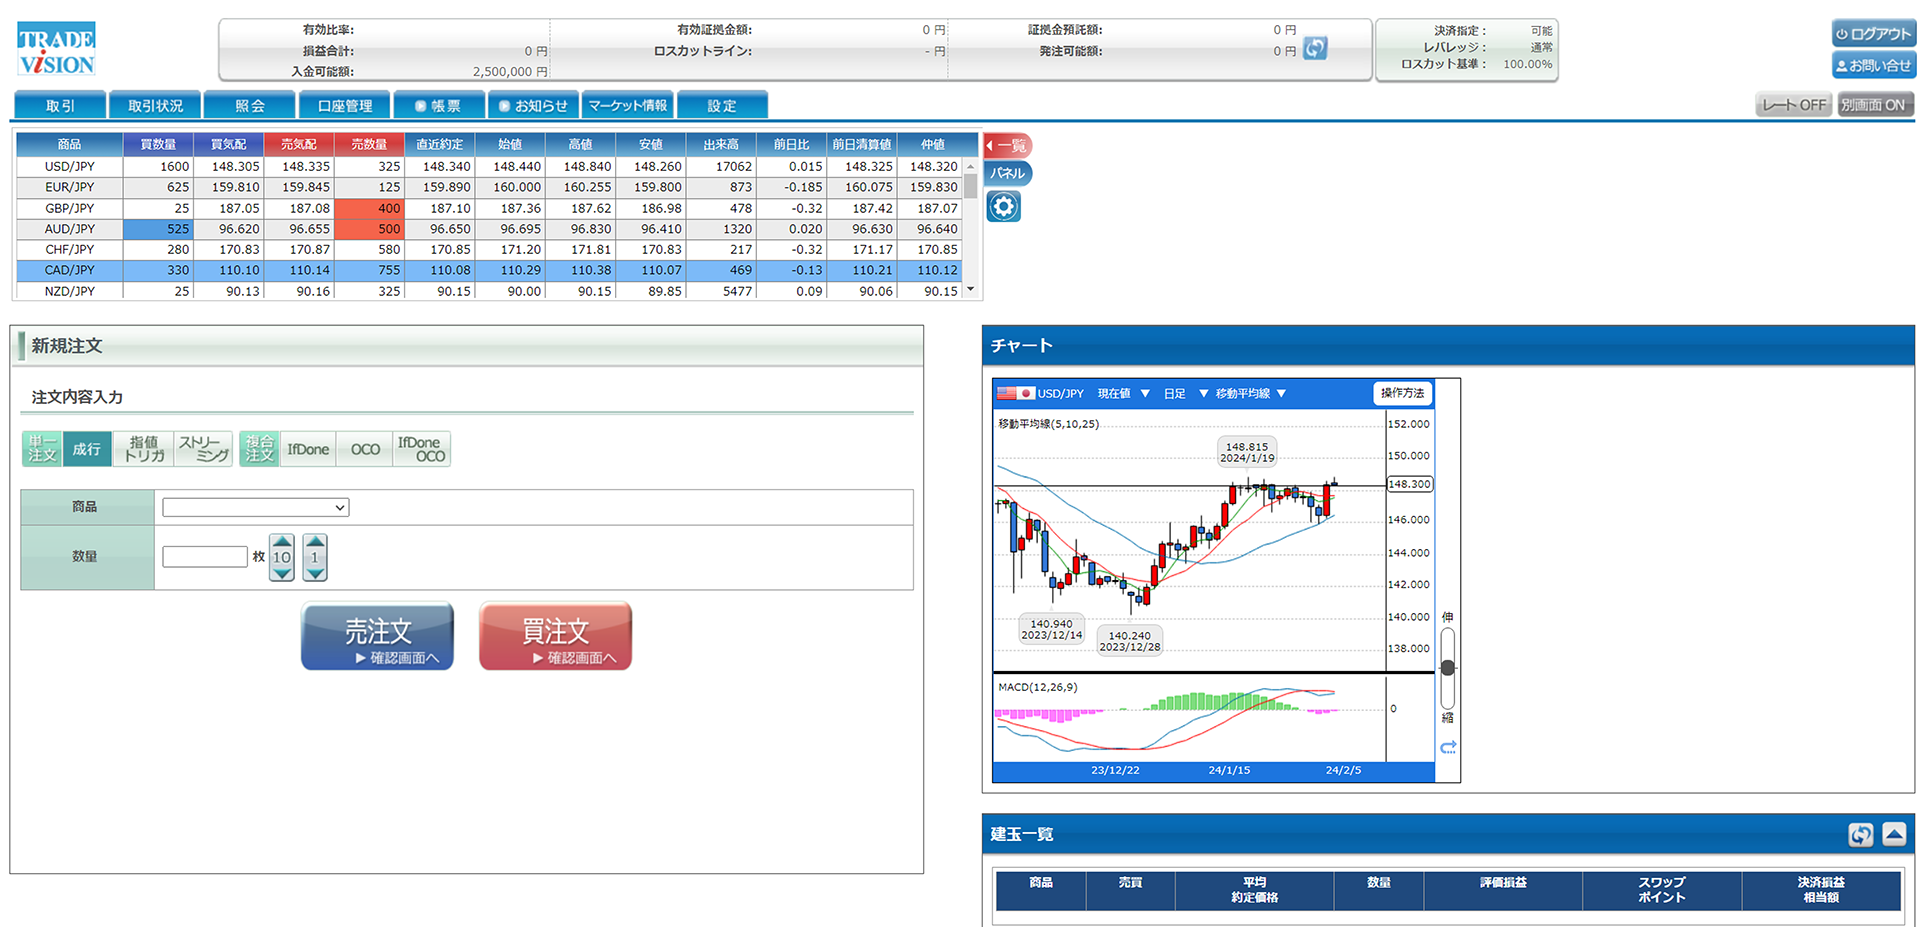Select the GBP/JPY row in rate table
This screenshot has height=927, width=1920.
[x=489, y=208]
